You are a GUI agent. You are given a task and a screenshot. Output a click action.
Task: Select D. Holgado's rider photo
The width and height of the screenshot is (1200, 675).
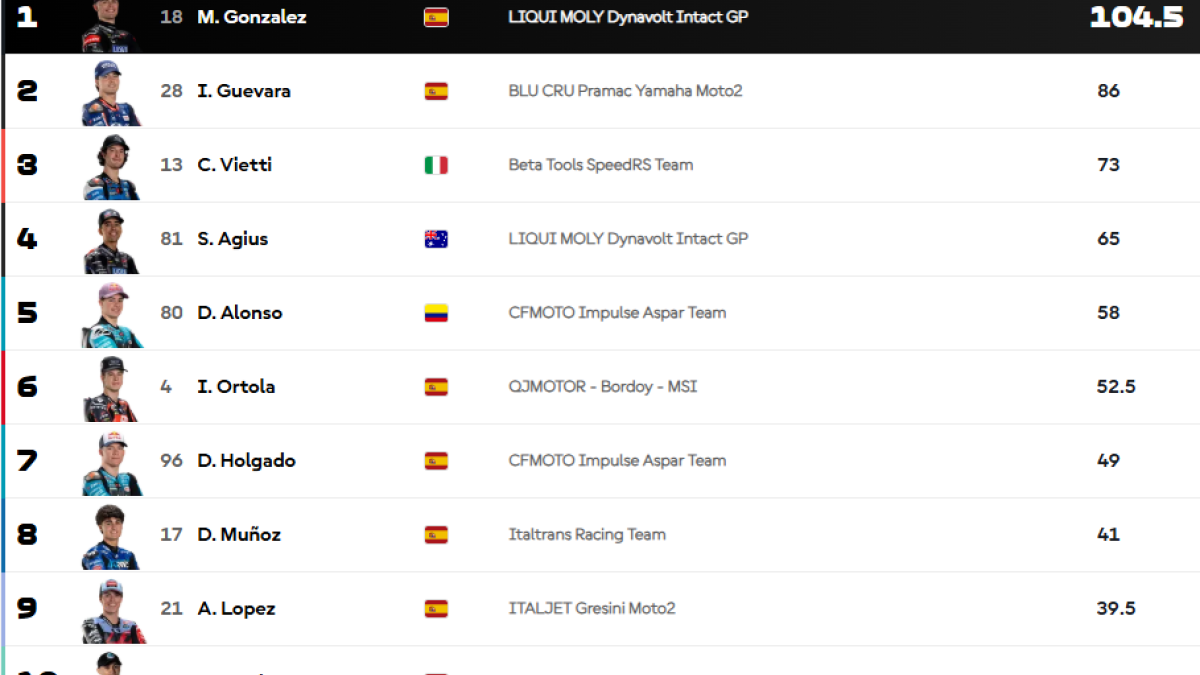112,463
